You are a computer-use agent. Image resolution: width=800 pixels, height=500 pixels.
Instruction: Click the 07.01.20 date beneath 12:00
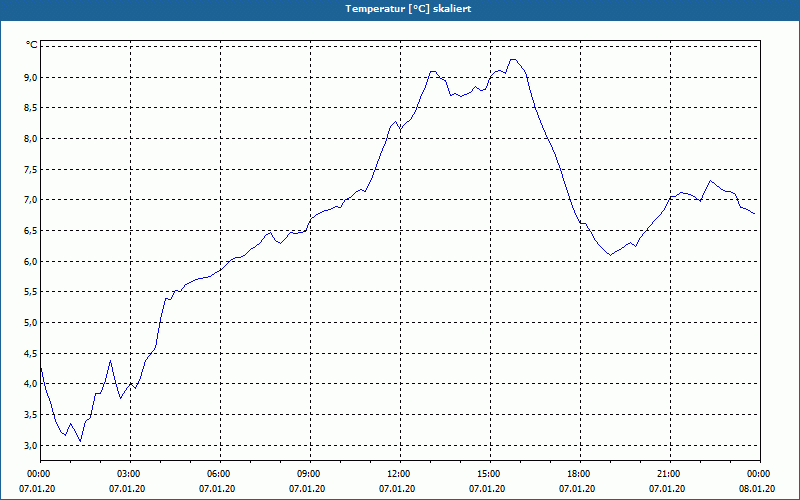[x=397, y=489]
